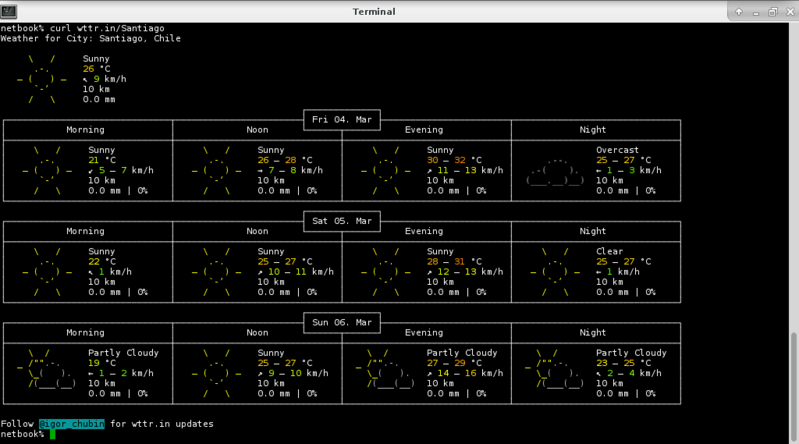Click Friday evening temperature '30 – 32 °C'

click(x=454, y=160)
